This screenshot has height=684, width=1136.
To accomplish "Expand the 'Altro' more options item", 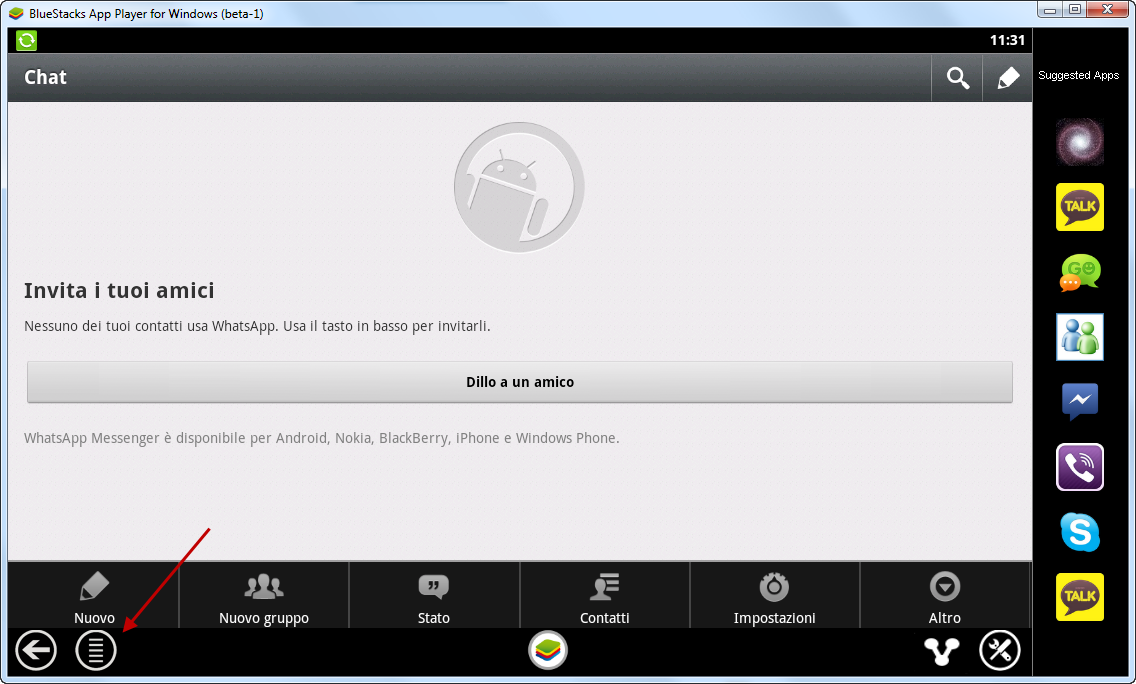I will [945, 596].
